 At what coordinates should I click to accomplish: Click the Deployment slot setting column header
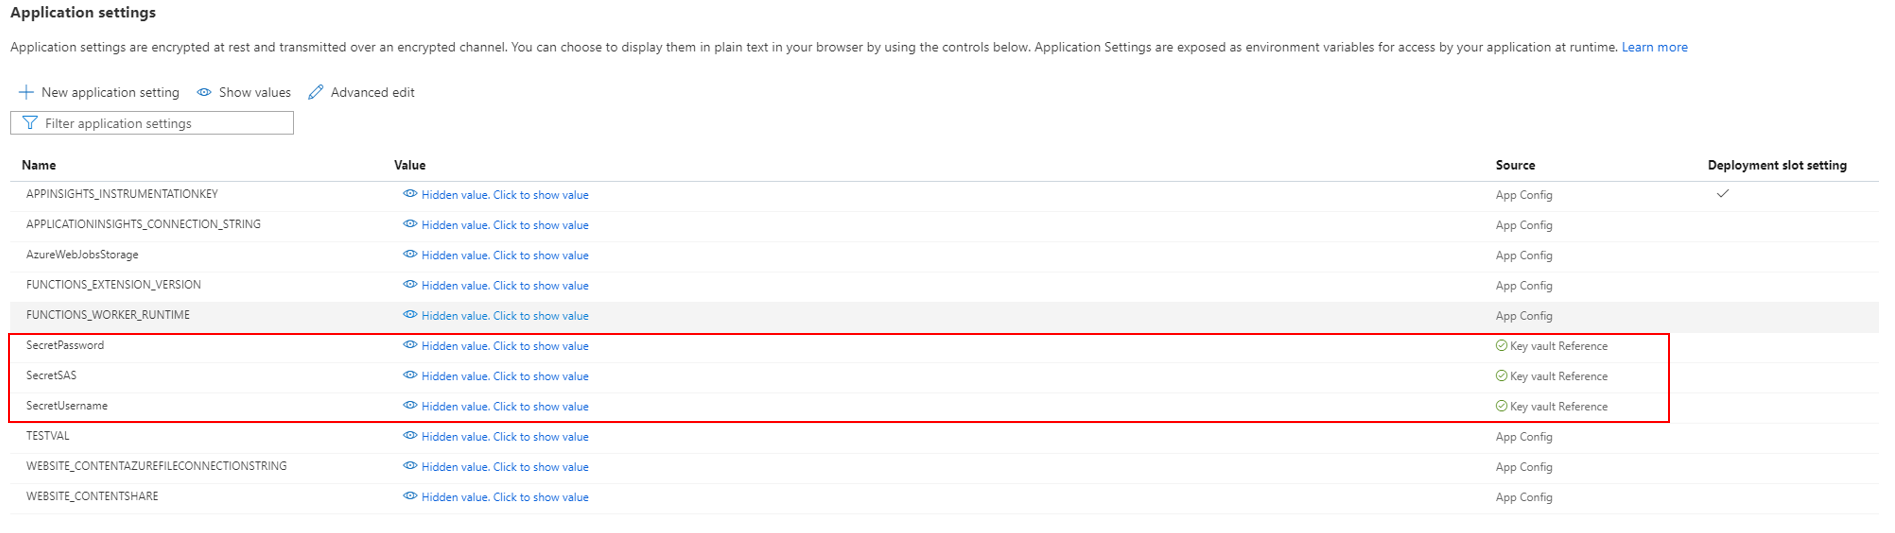(1777, 165)
